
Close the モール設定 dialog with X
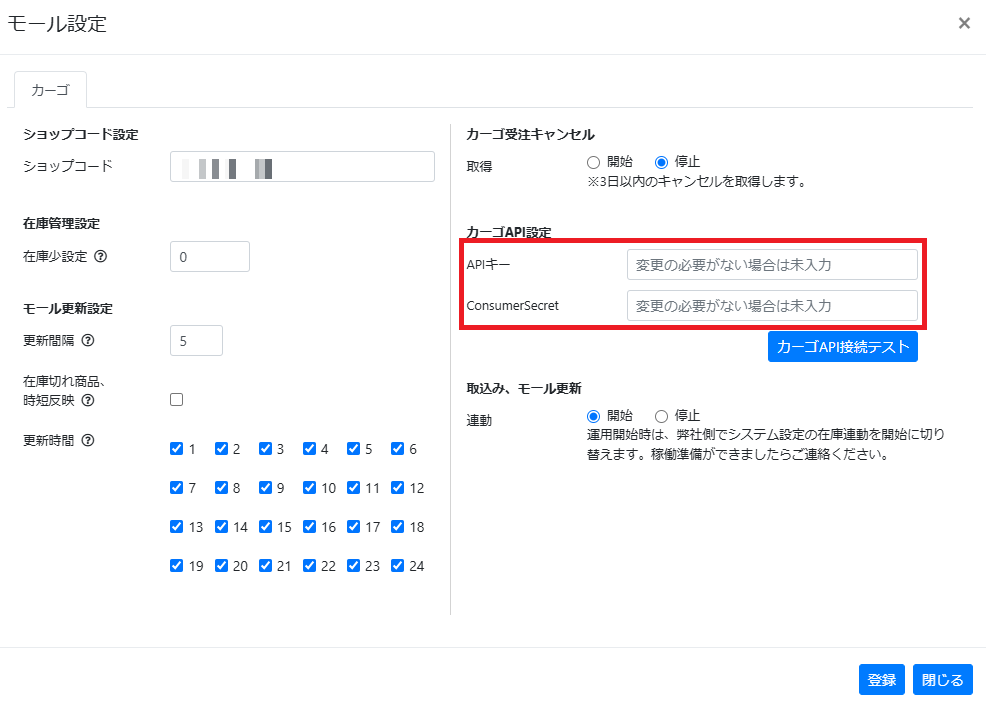pos(964,23)
